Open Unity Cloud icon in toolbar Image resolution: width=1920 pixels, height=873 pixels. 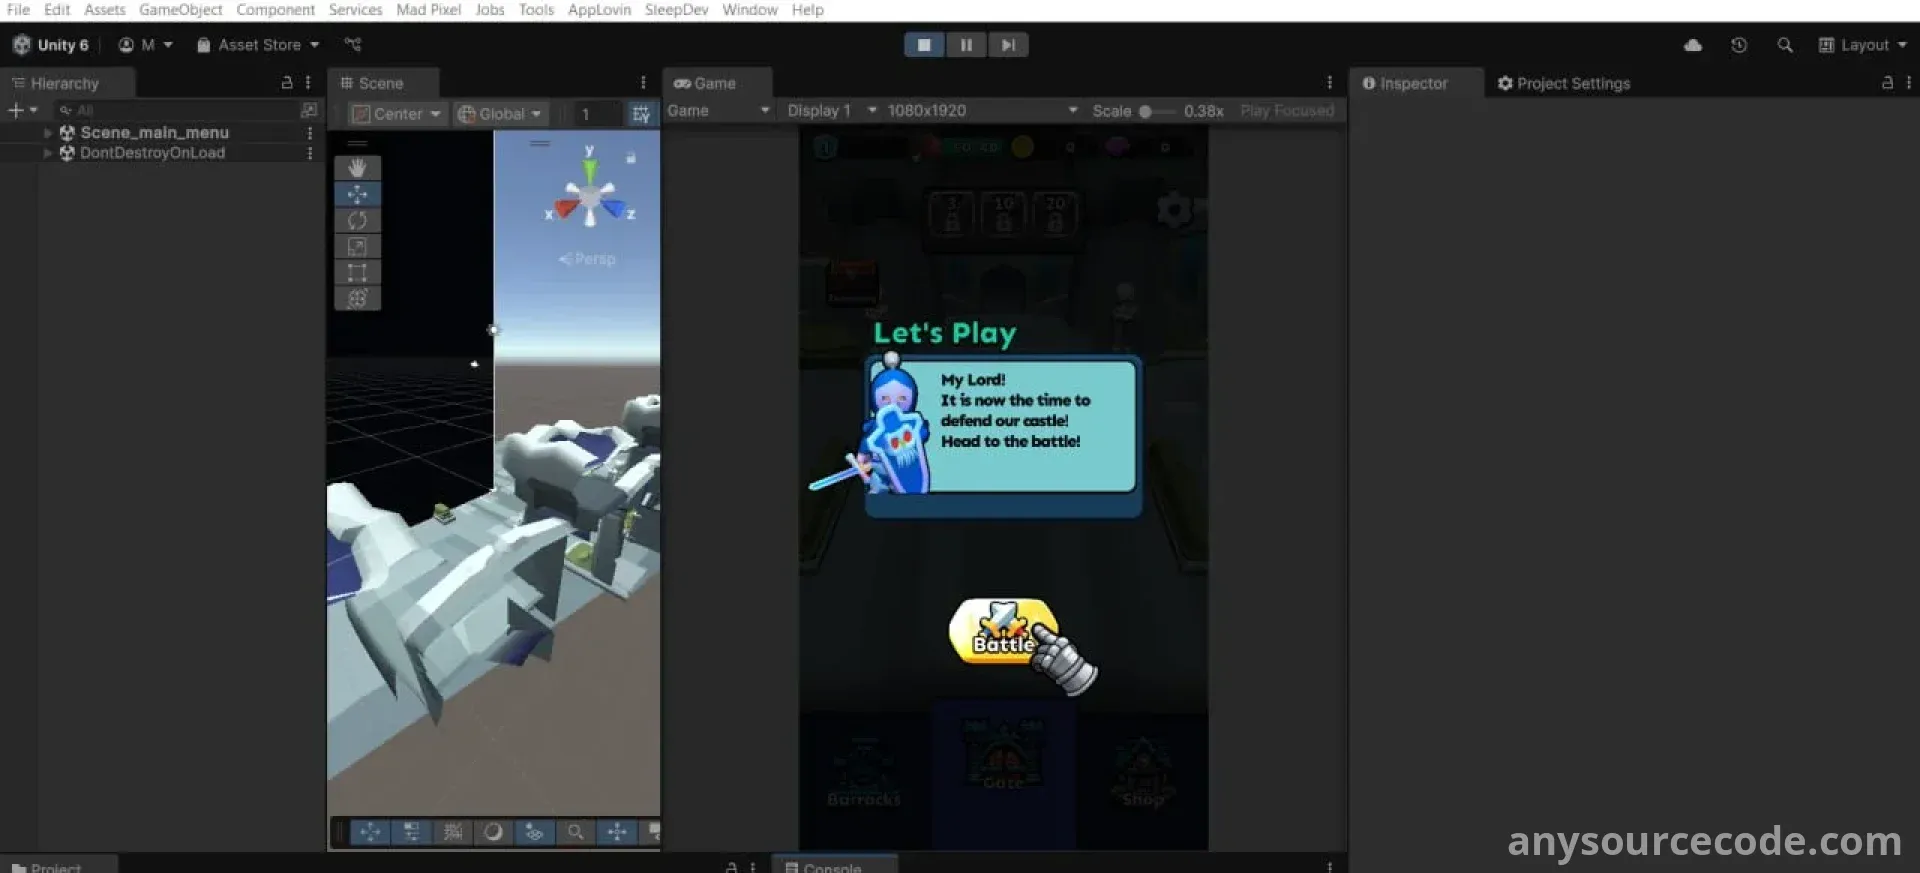click(1692, 45)
